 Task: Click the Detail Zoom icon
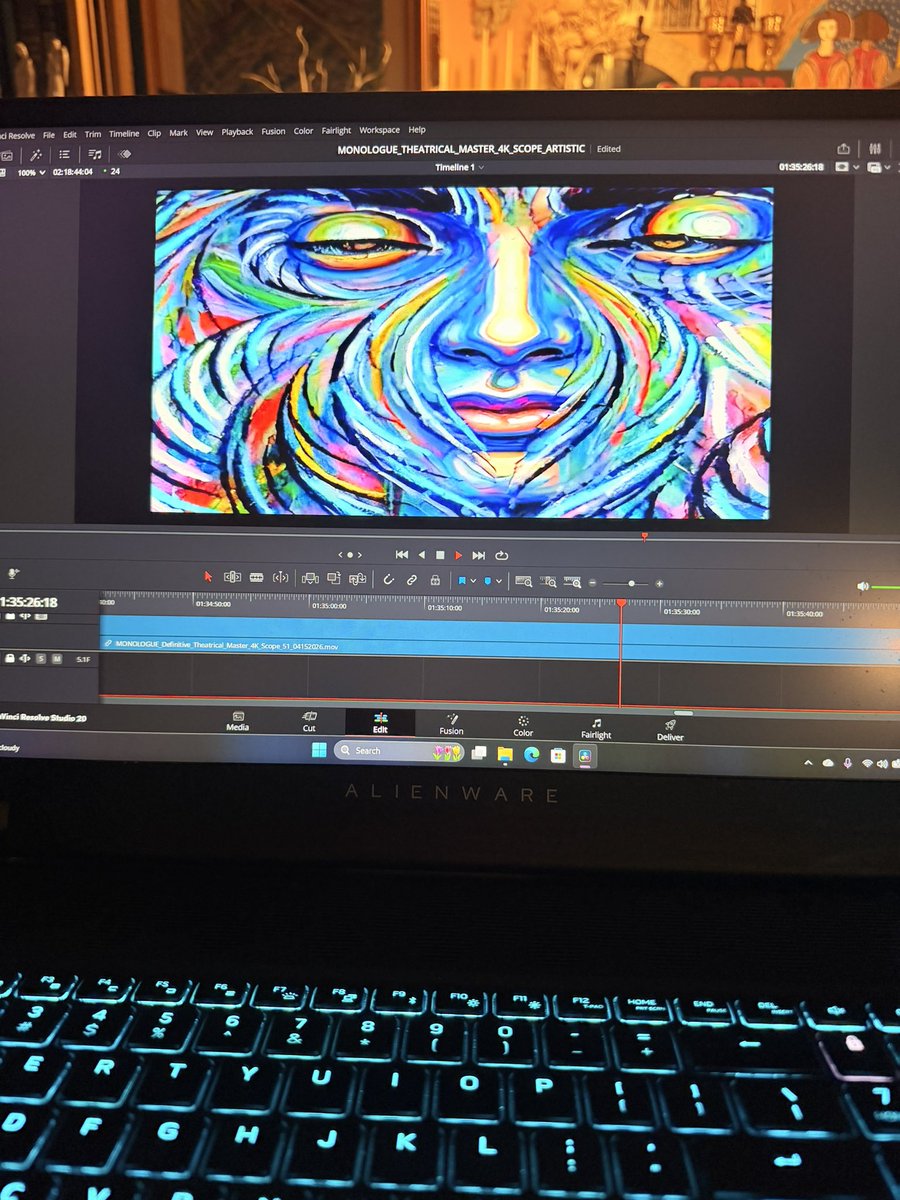click(x=548, y=581)
